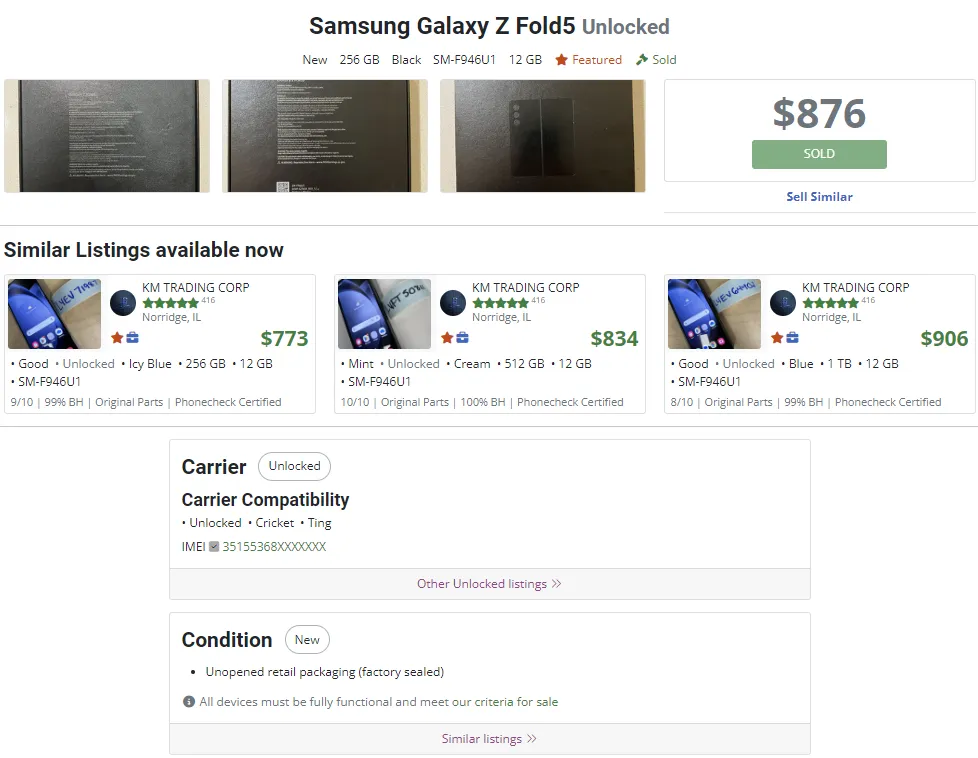This screenshot has width=978, height=758.
Task: Click the KM TRADING CORP seller avatar
Action: coord(121,302)
